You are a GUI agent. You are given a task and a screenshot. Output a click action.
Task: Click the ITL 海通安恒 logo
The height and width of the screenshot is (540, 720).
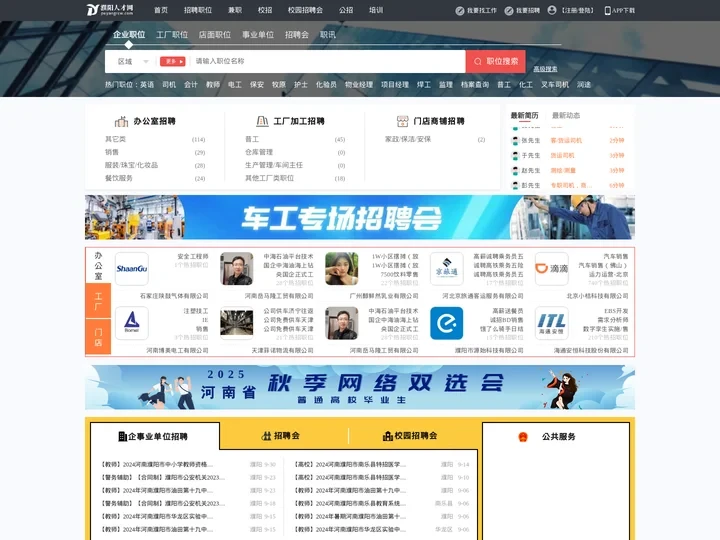click(x=551, y=323)
